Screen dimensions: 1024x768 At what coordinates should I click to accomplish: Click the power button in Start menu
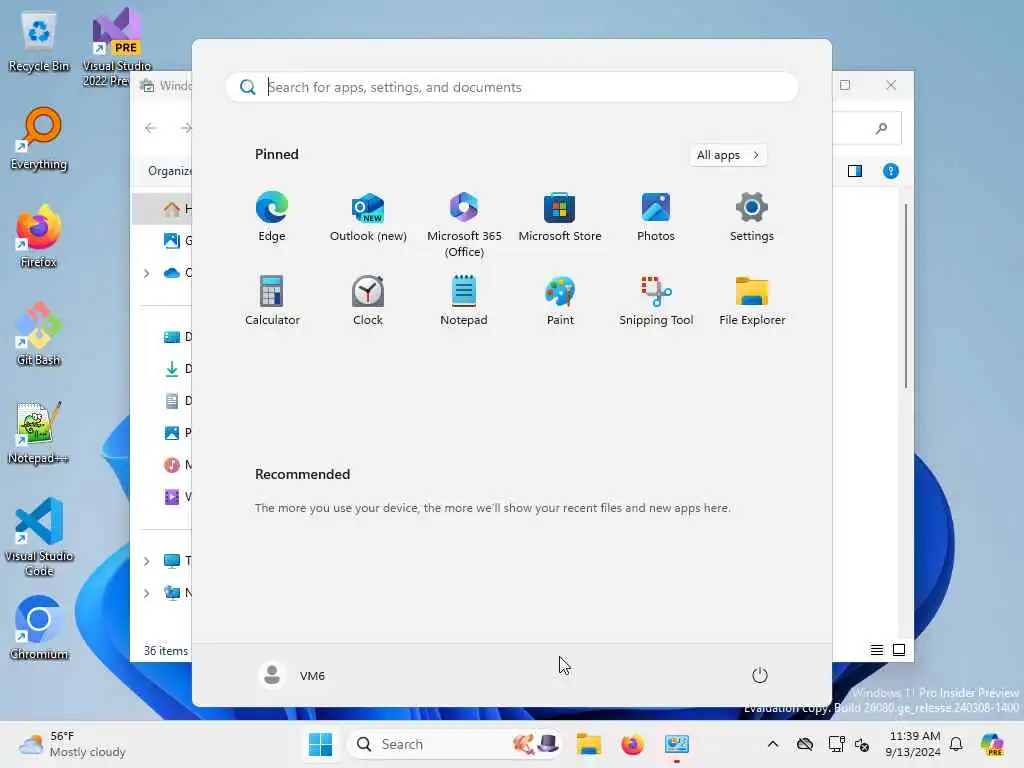(x=760, y=675)
